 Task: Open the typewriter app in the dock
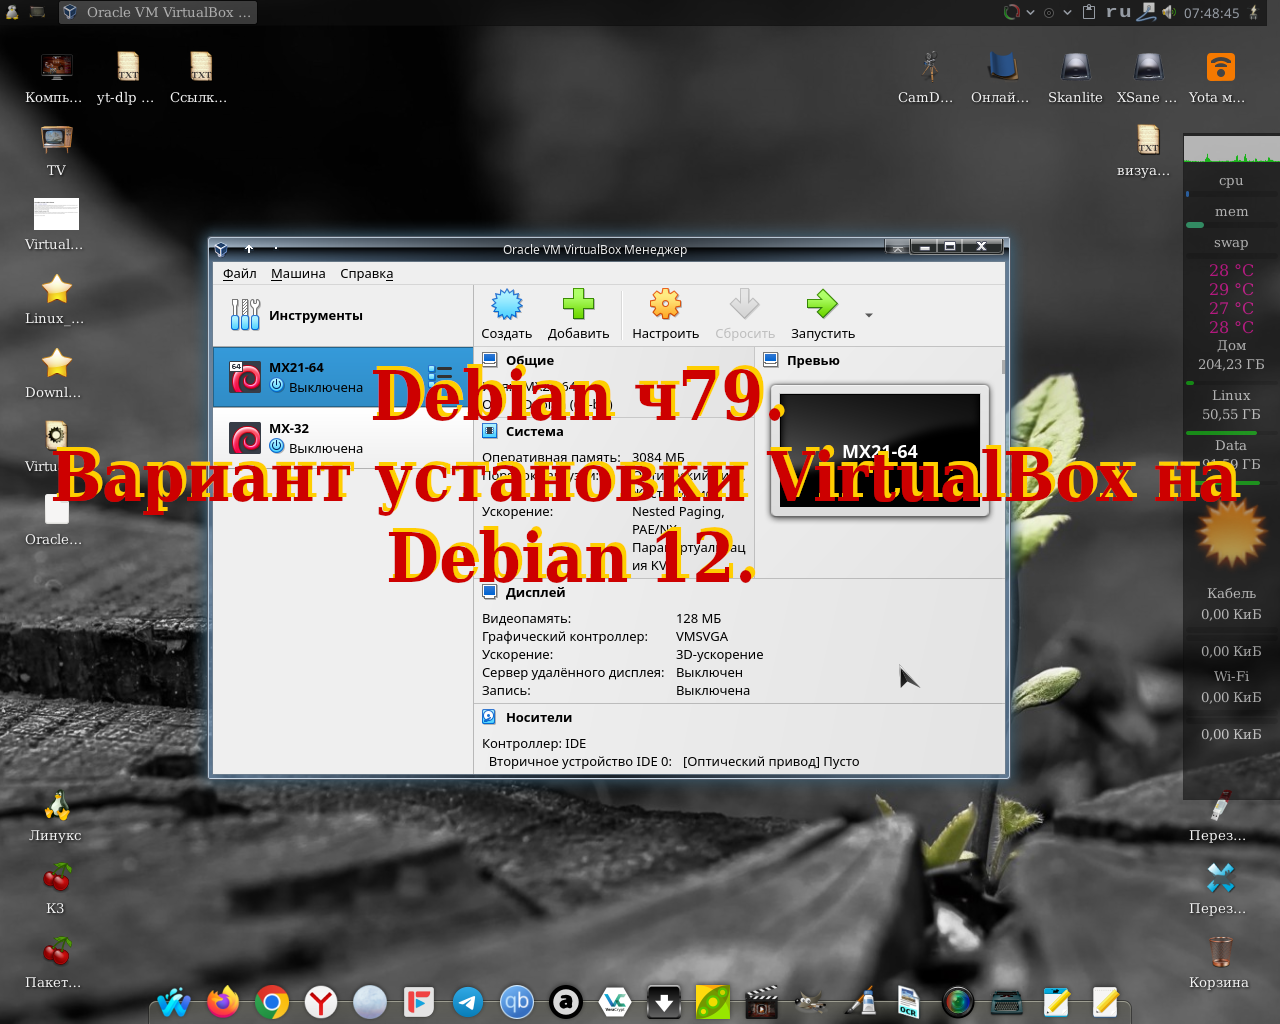[1006, 1001]
